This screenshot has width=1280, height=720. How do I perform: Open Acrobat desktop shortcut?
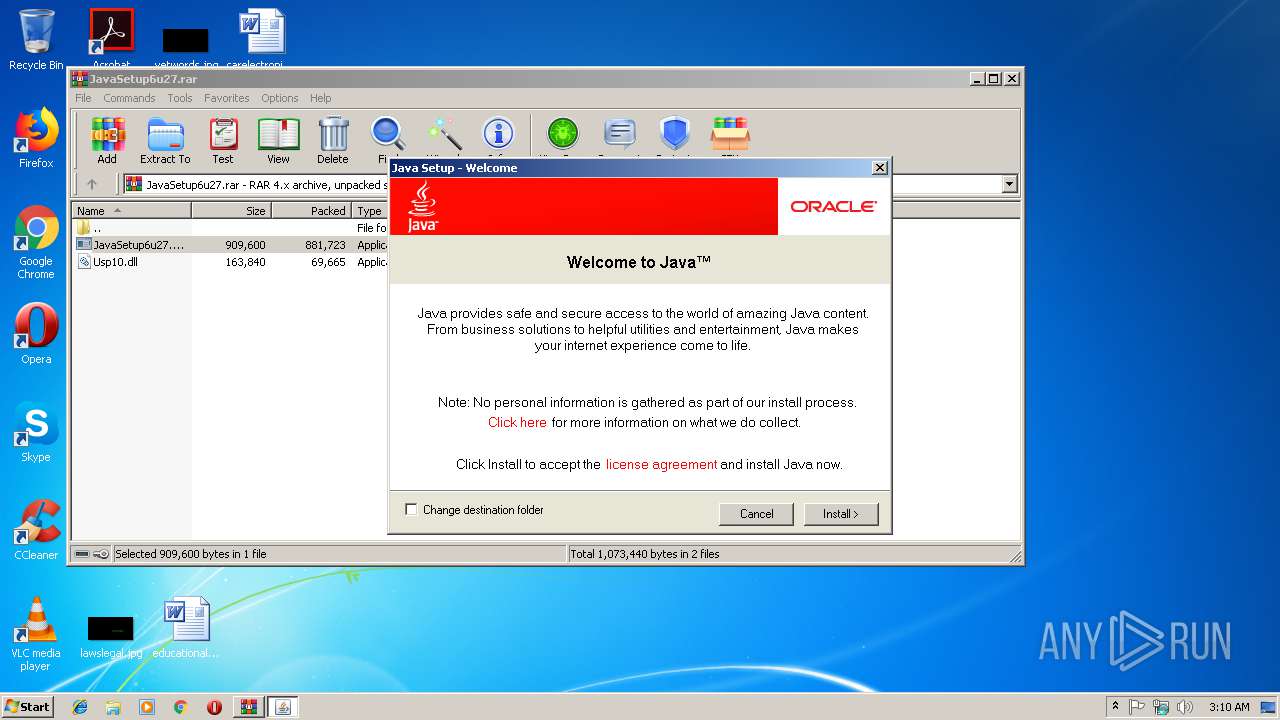tap(112, 40)
